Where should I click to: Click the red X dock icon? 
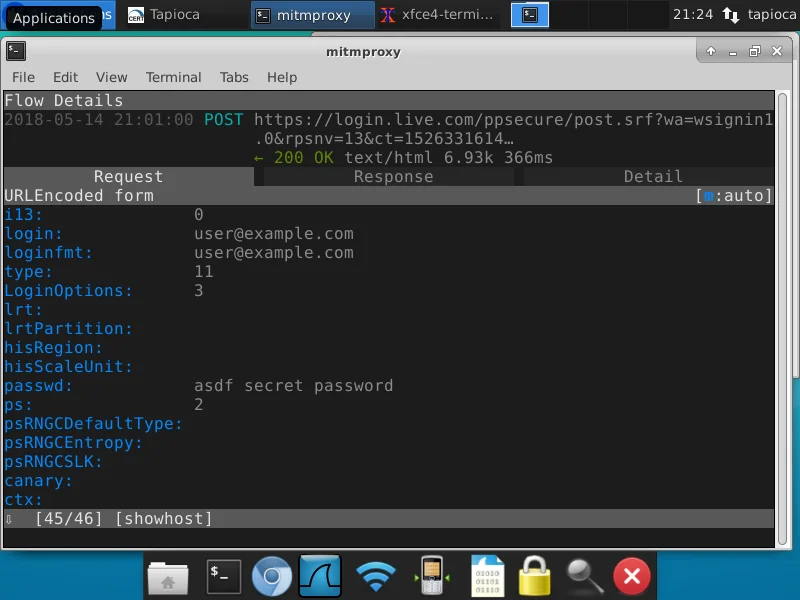click(632, 576)
